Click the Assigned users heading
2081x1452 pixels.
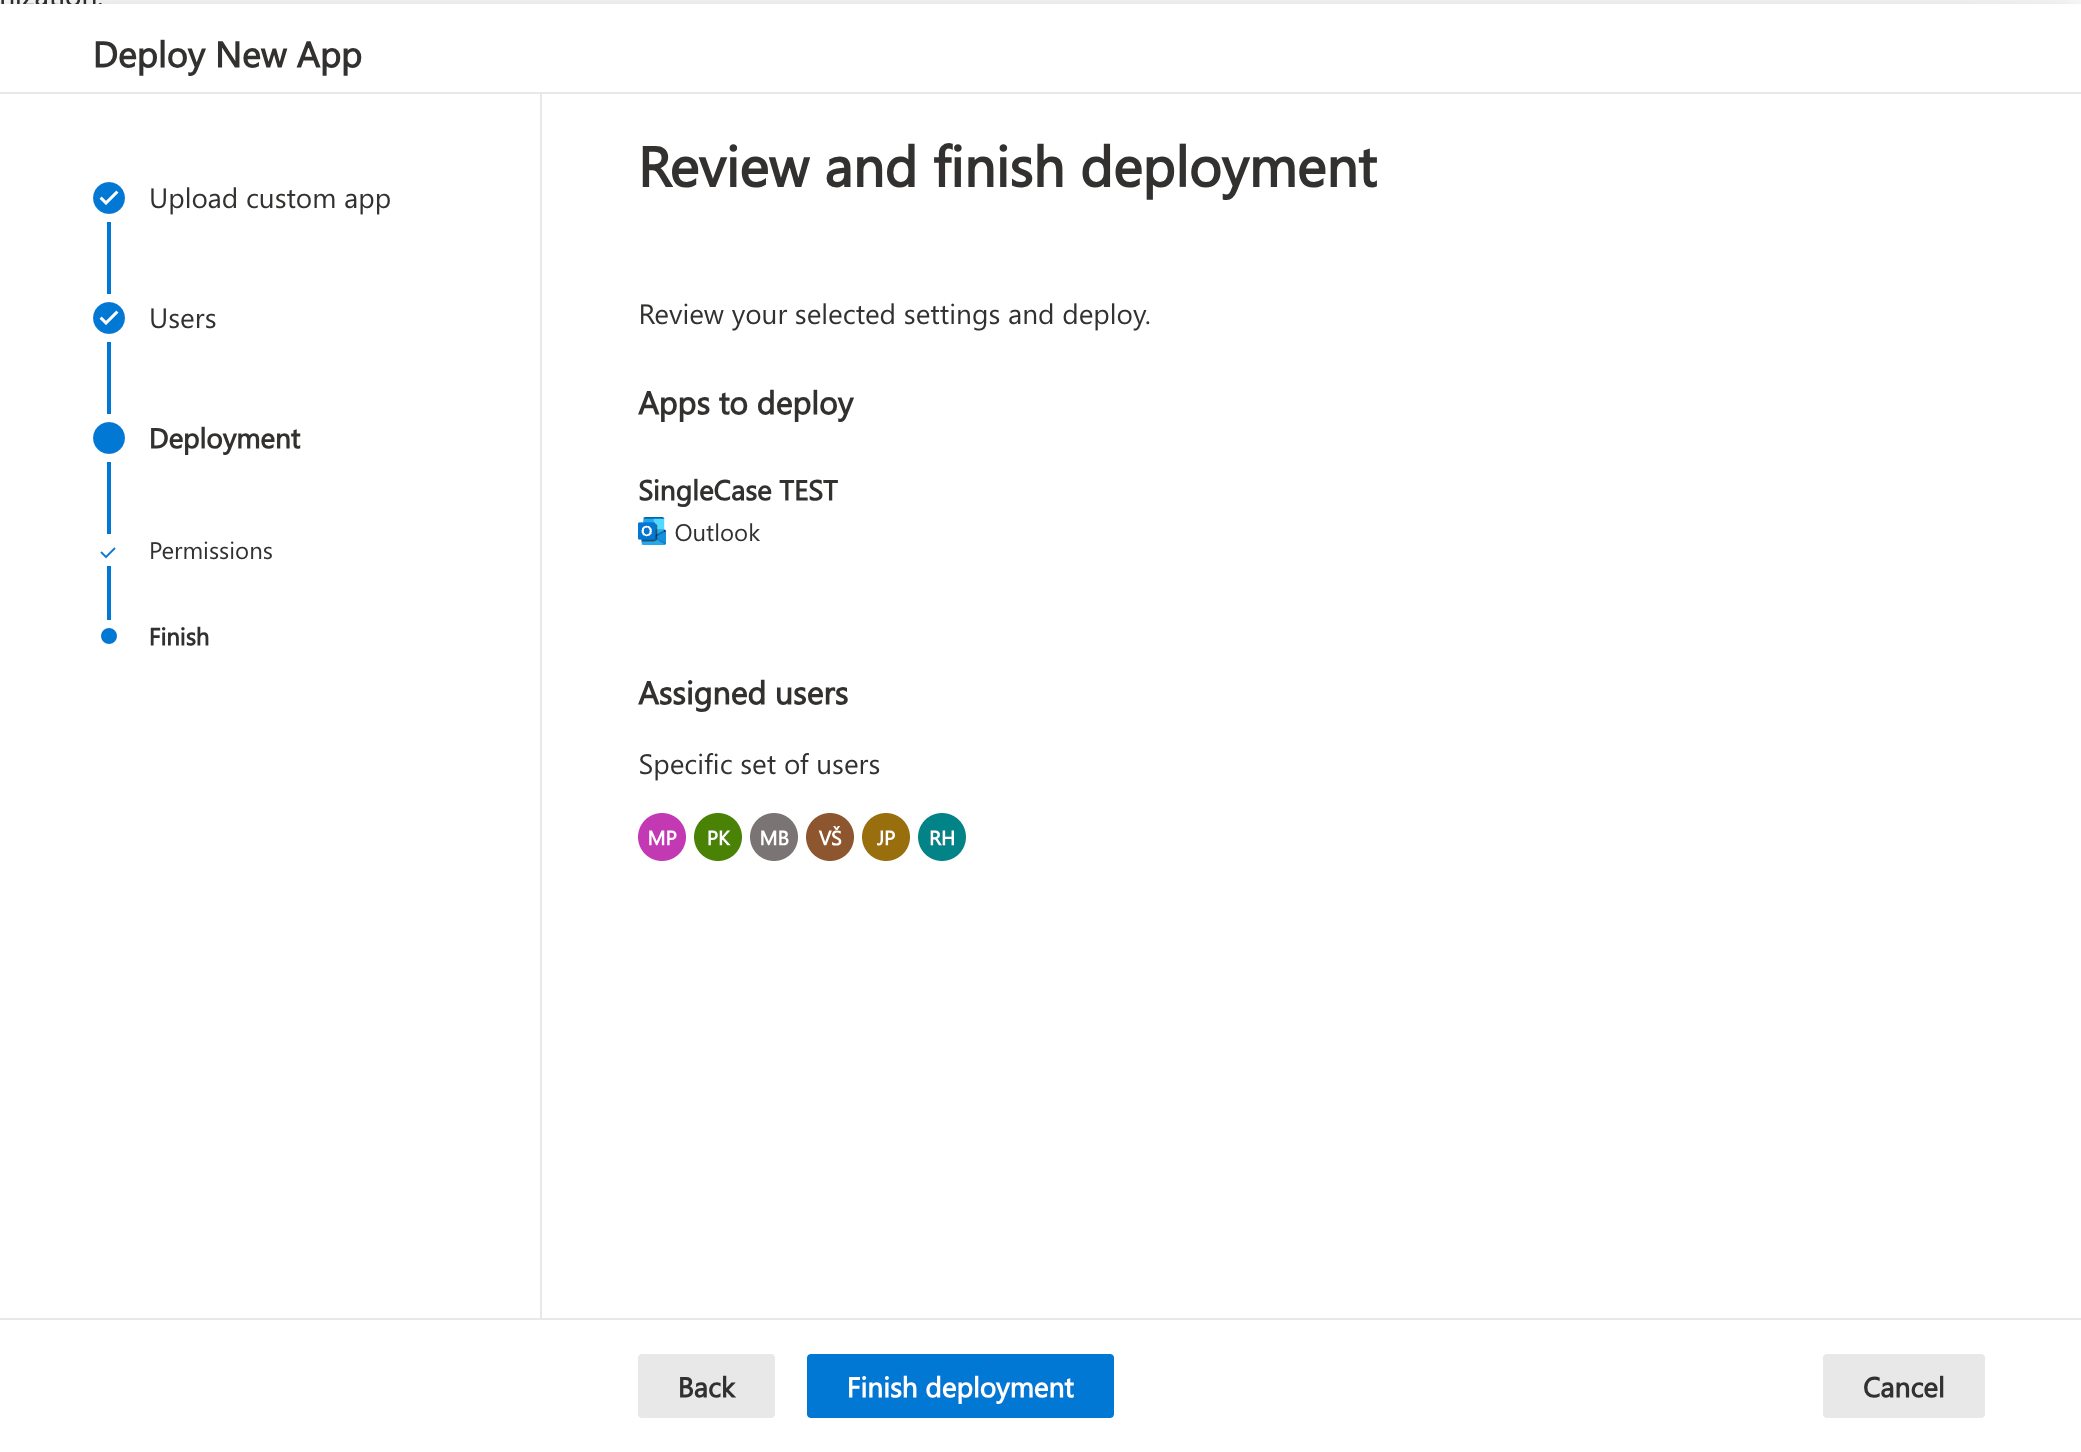(743, 694)
